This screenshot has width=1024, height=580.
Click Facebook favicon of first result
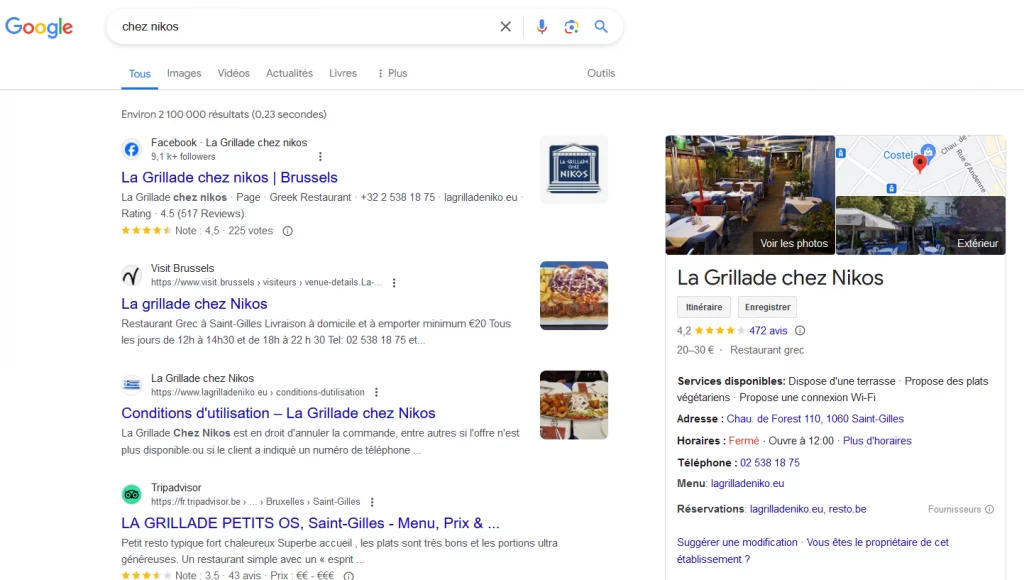pyautogui.click(x=131, y=150)
